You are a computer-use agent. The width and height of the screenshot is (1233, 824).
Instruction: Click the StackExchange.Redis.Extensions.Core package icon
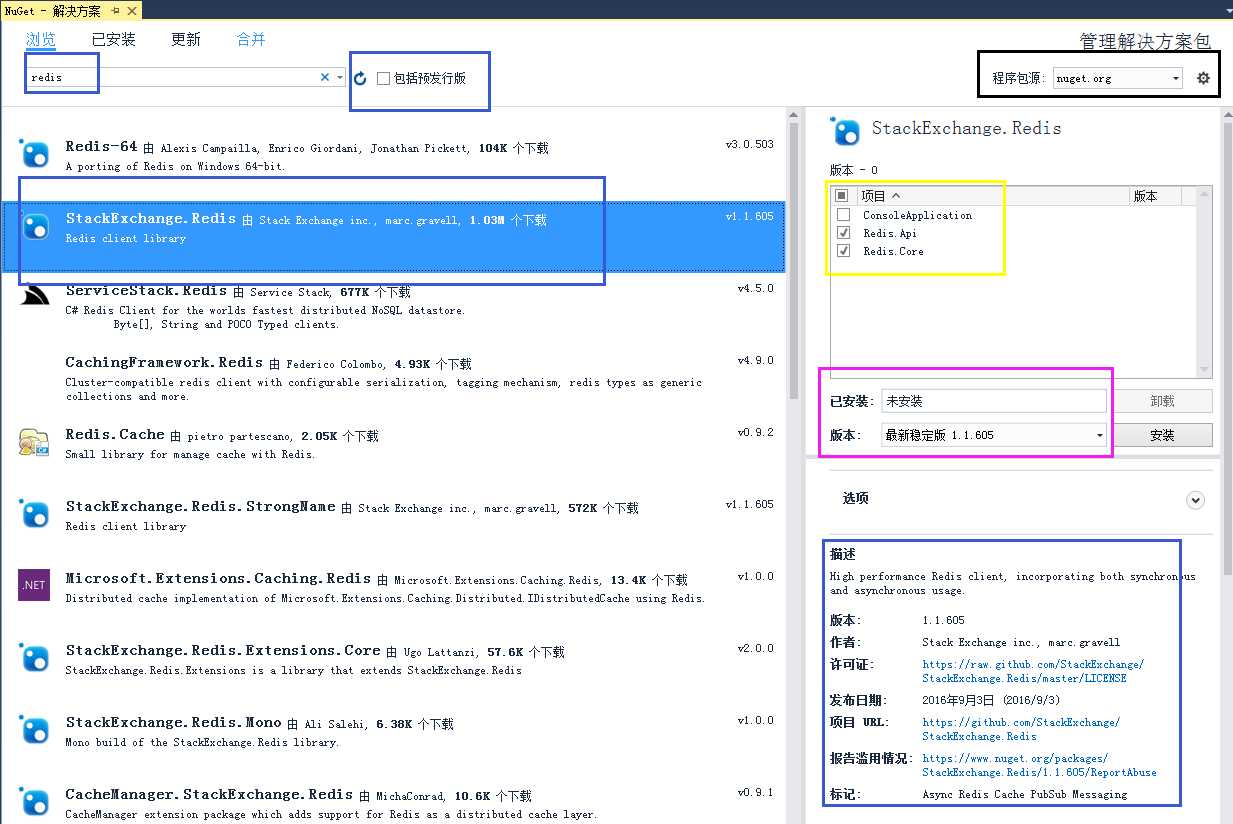tap(35, 657)
